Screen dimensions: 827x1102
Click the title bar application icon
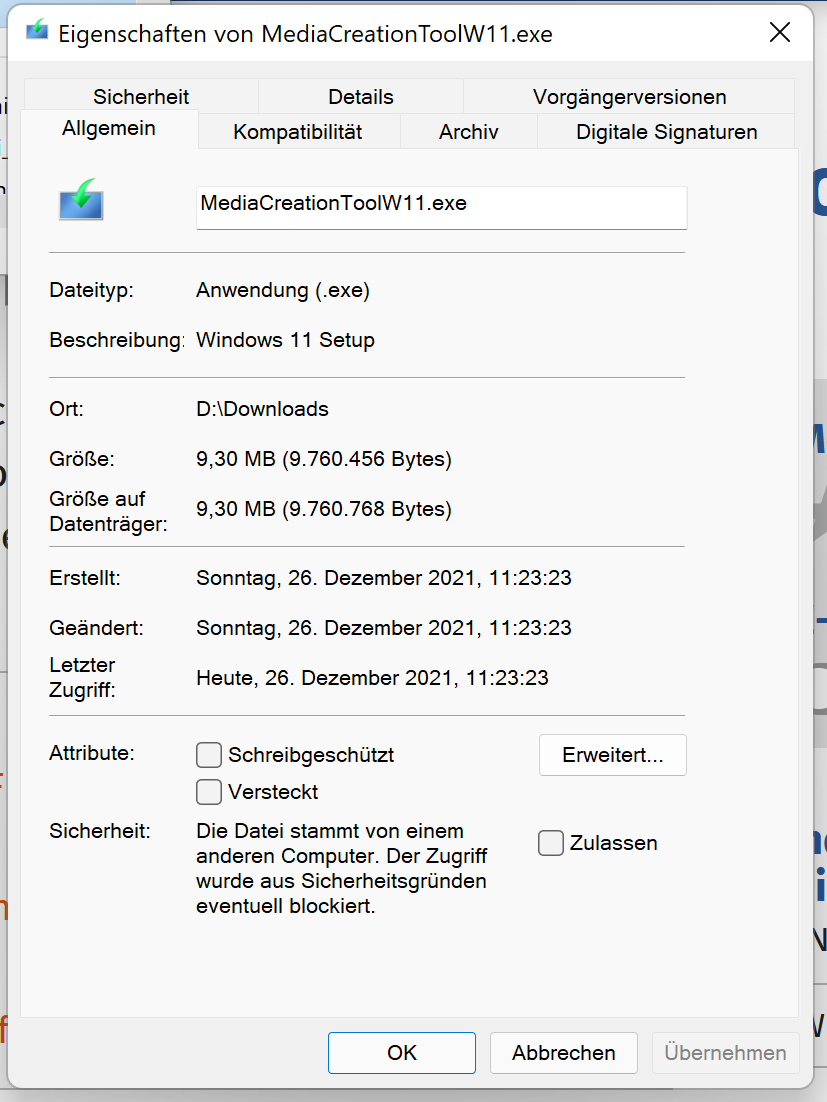click(x=37, y=32)
